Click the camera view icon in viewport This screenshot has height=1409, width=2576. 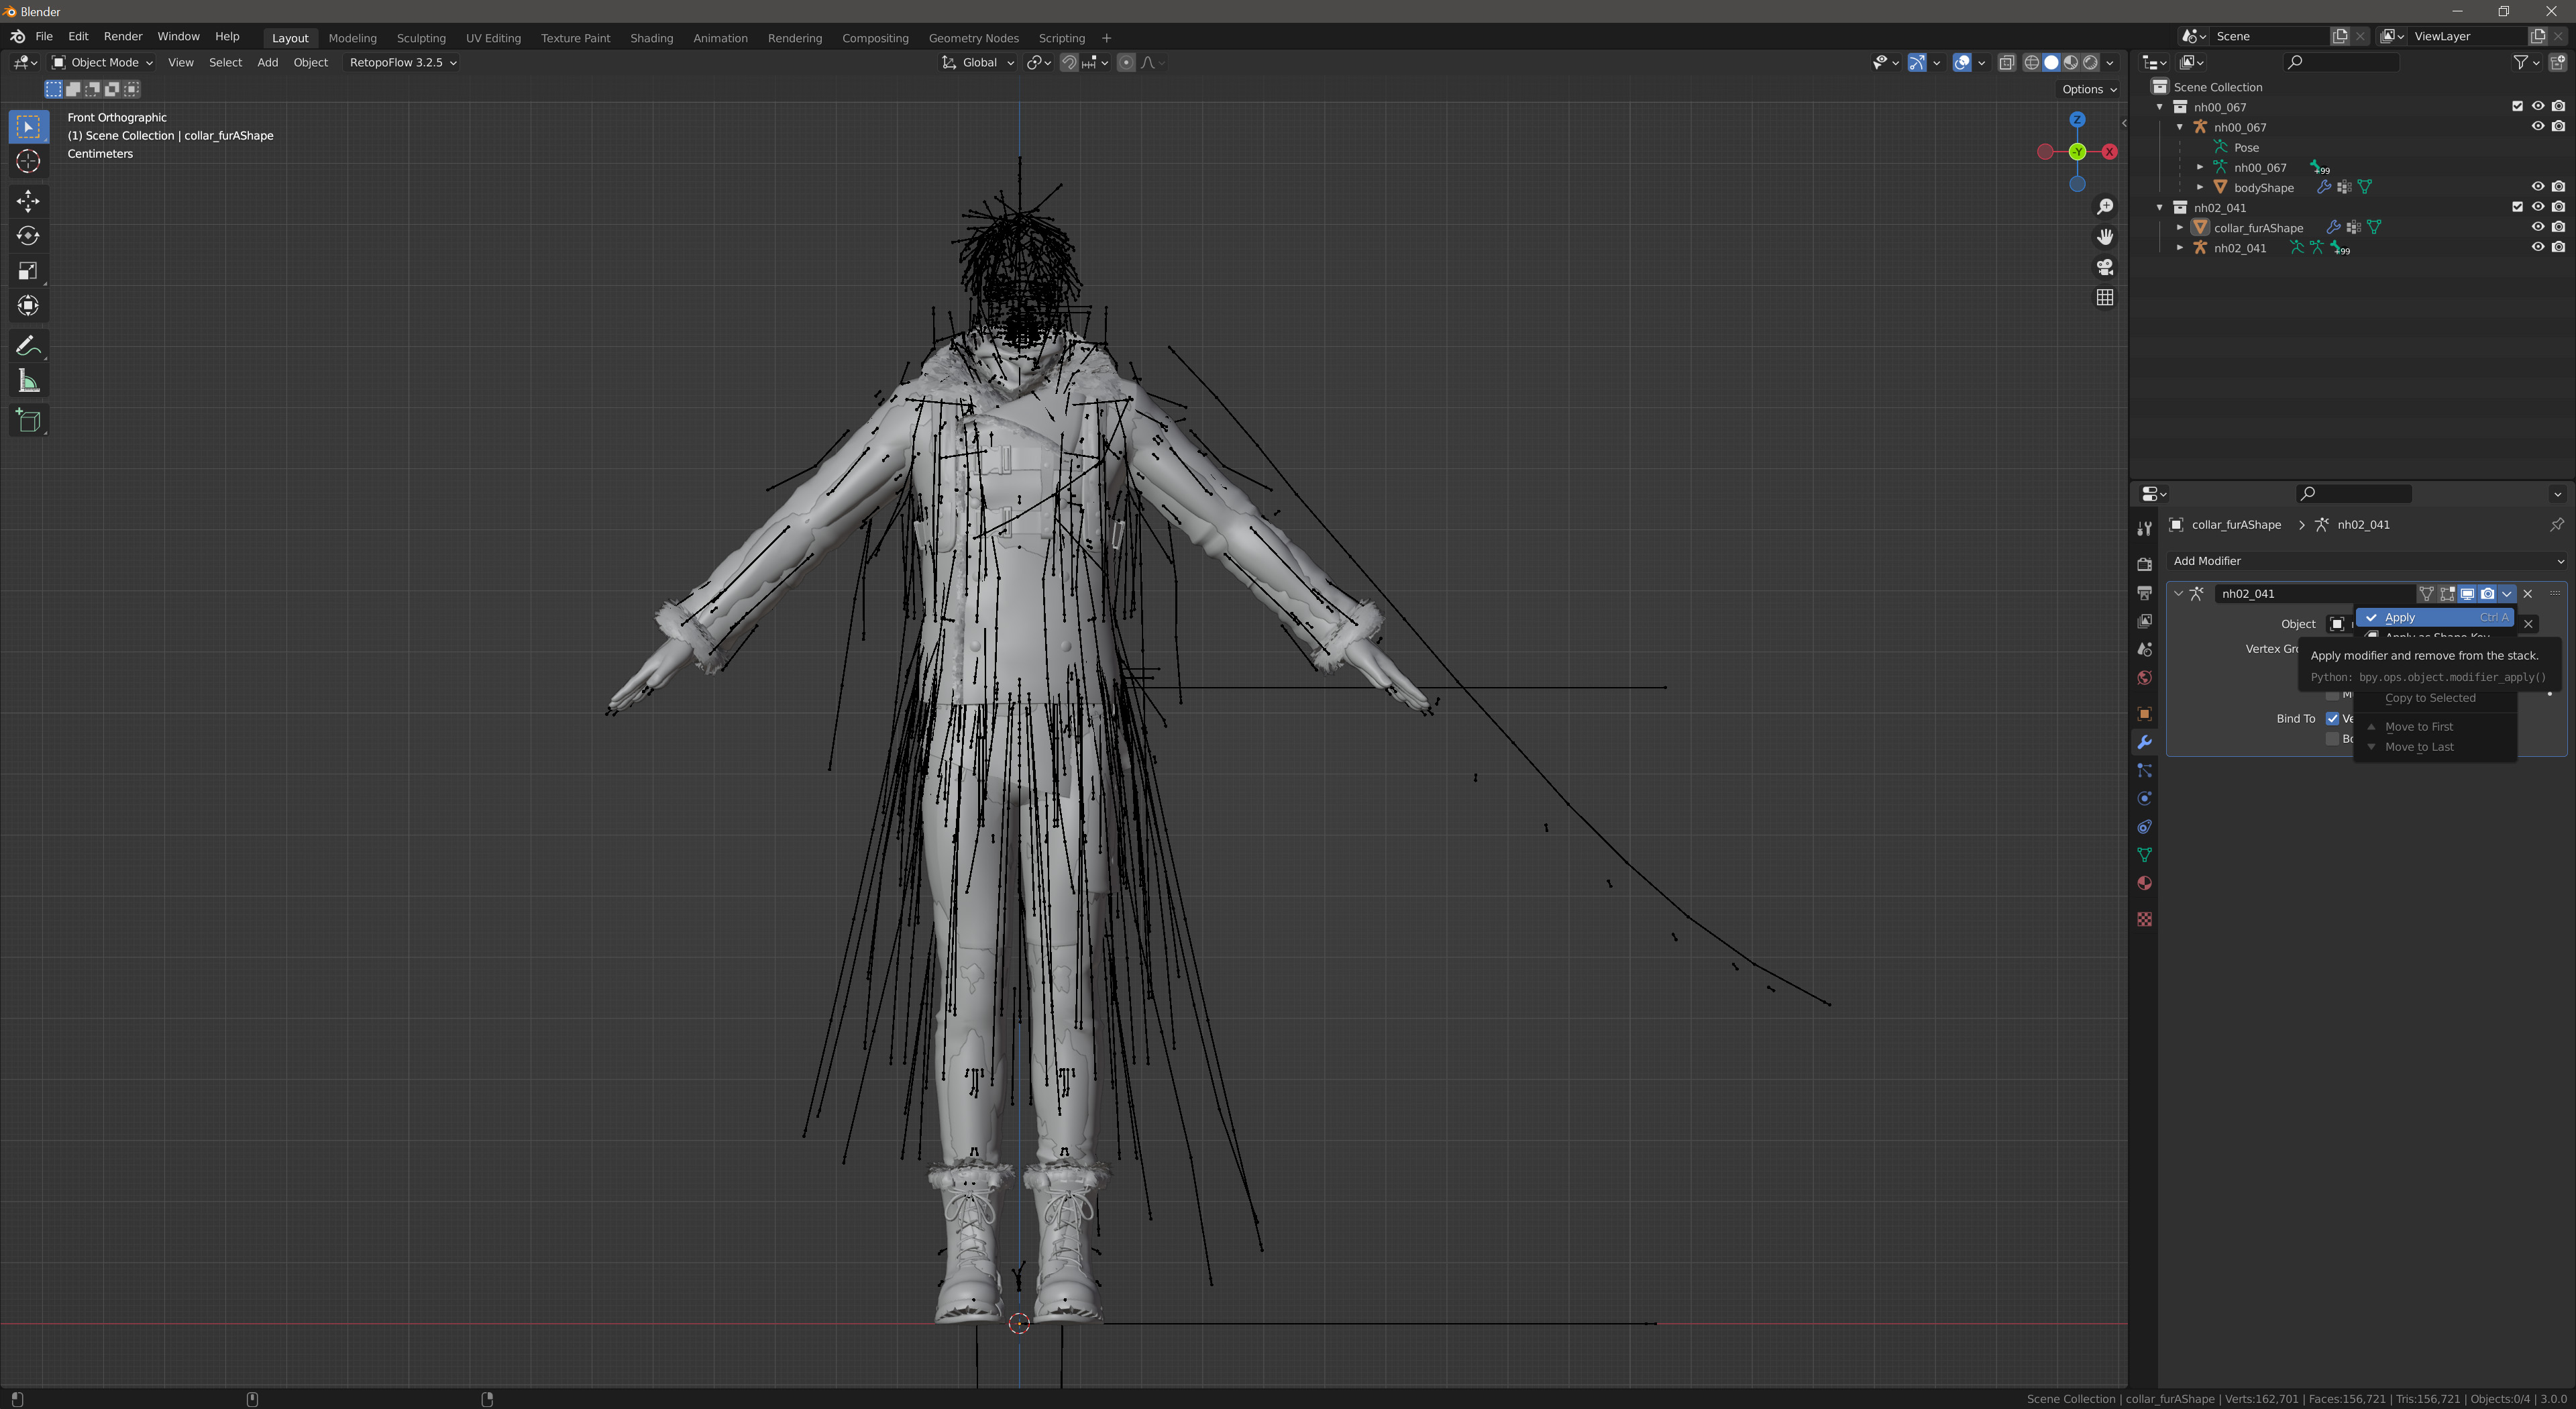click(2105, 267)
